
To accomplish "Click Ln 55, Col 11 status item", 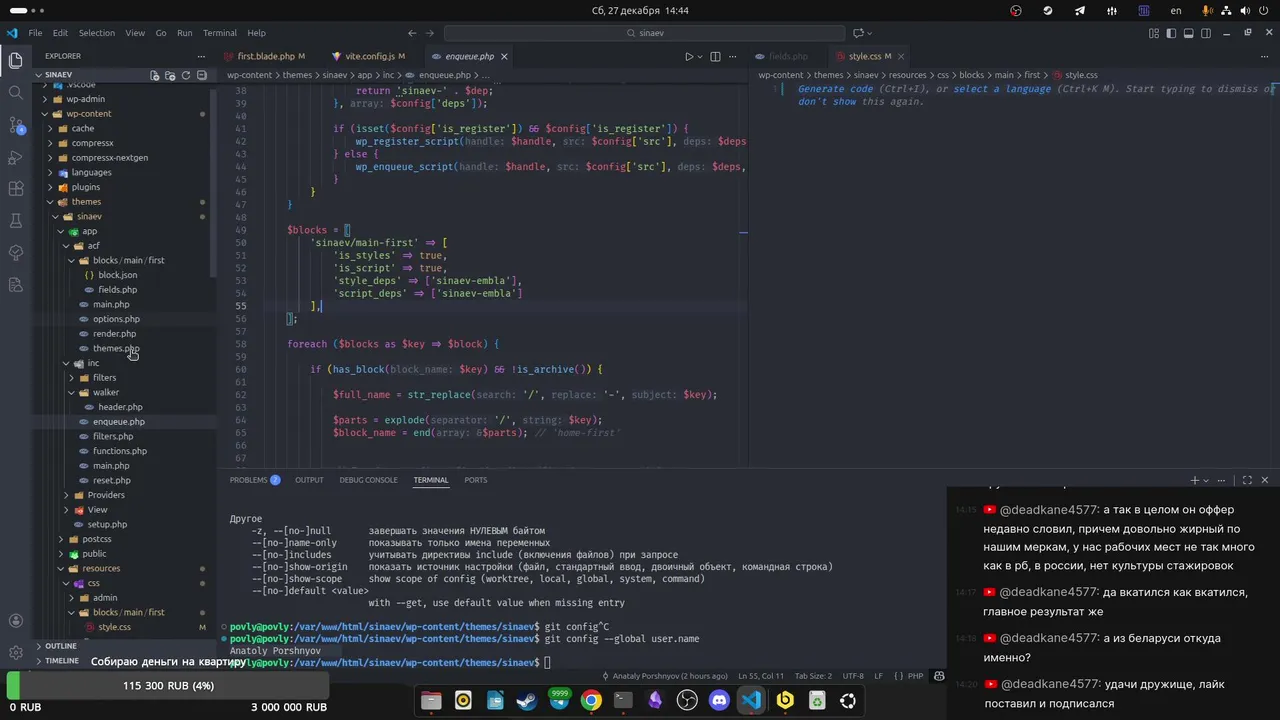I will (x=761, y=677).
